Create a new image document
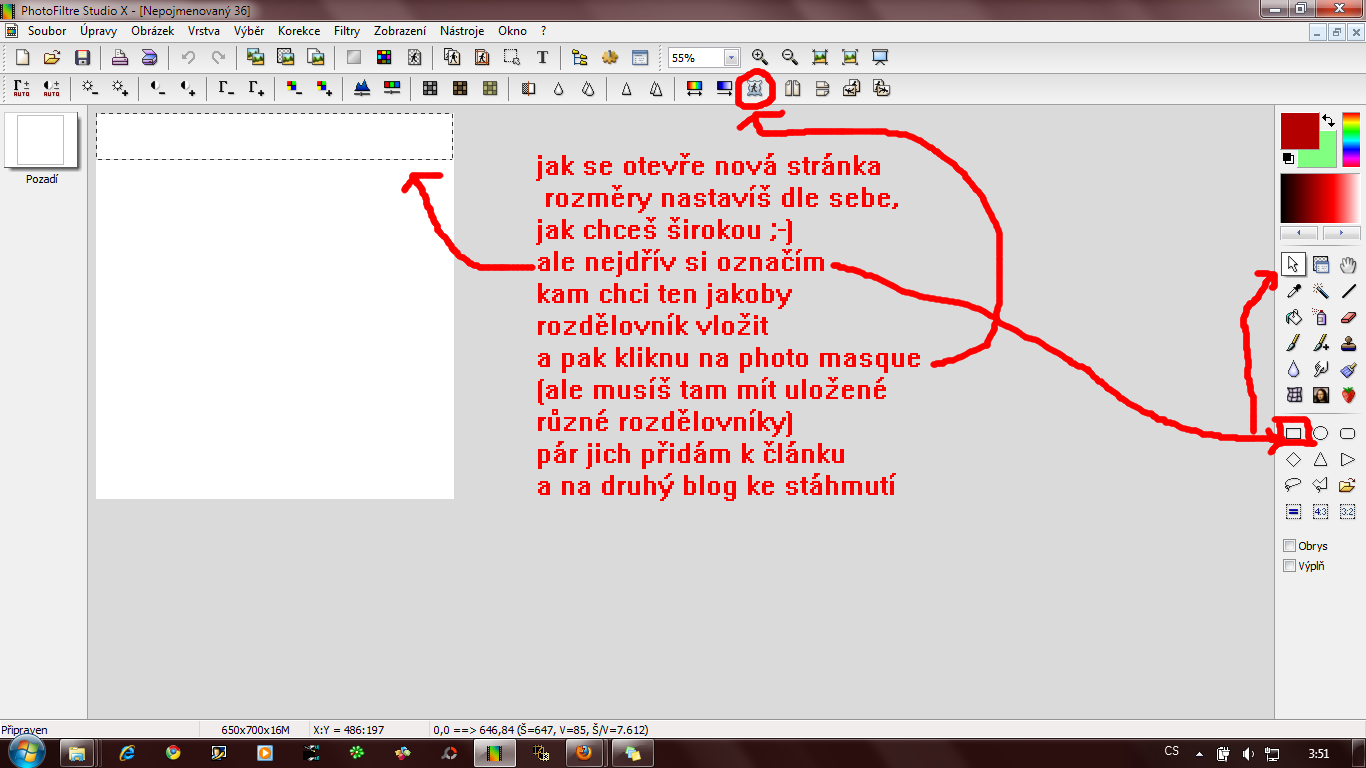The width and height of the screenshot is (1366, 768). tap(22, 58)
